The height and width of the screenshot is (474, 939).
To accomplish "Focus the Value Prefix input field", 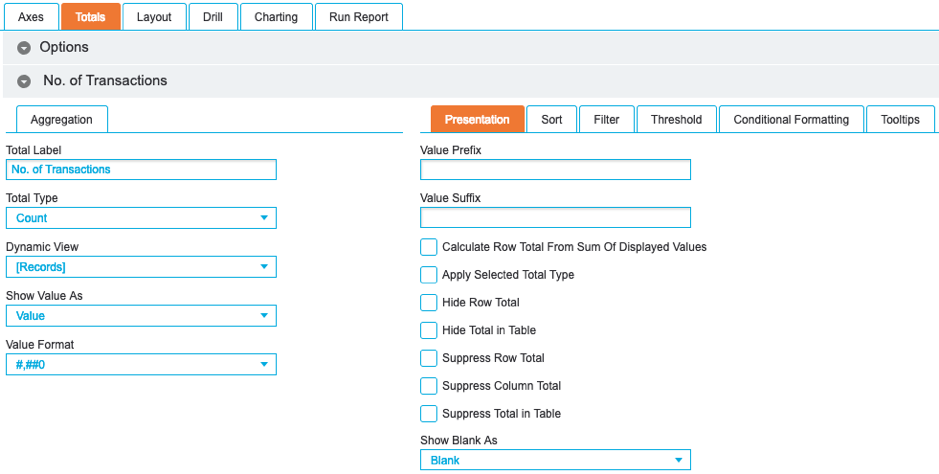I will click(555, 170).
